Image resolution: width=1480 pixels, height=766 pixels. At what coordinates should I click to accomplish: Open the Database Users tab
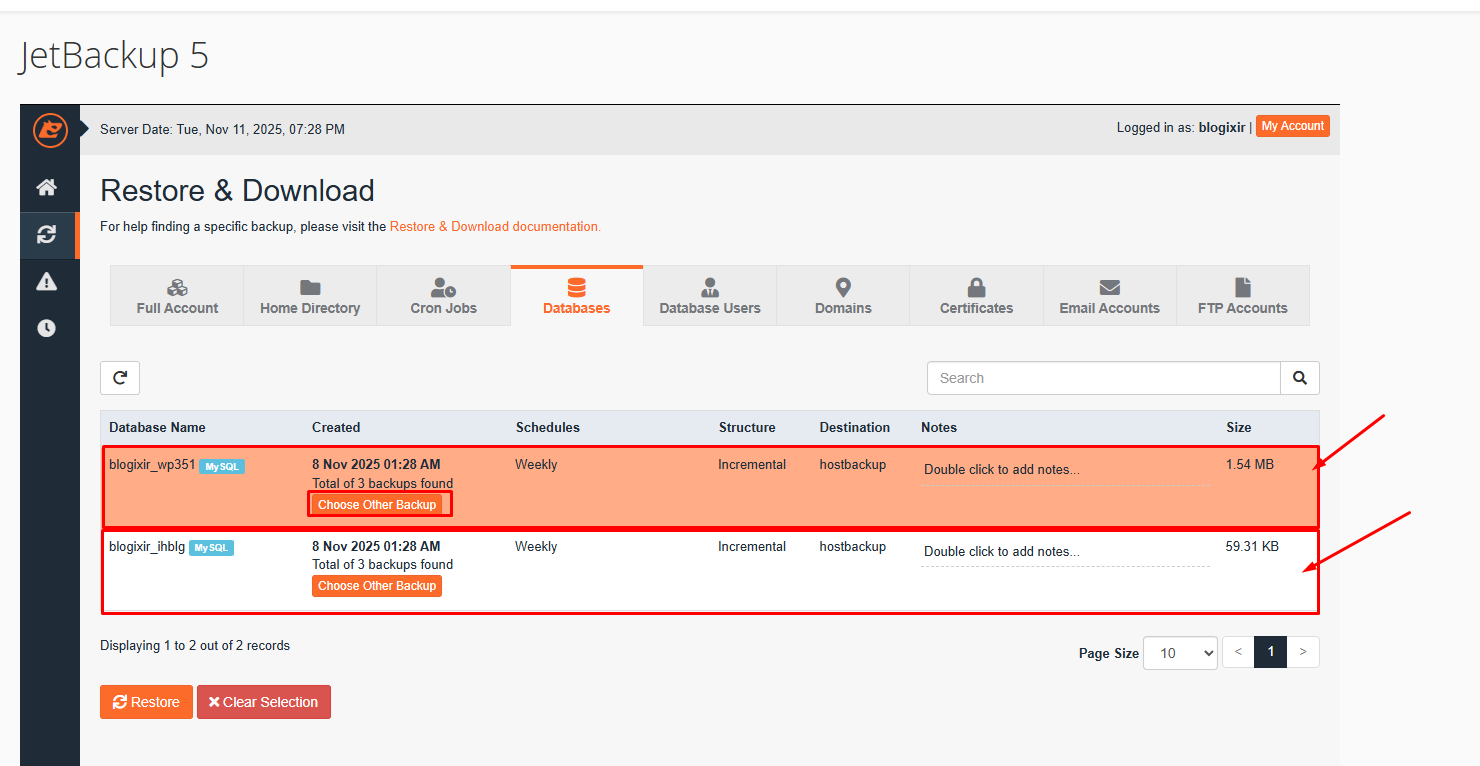pos(710,296)
